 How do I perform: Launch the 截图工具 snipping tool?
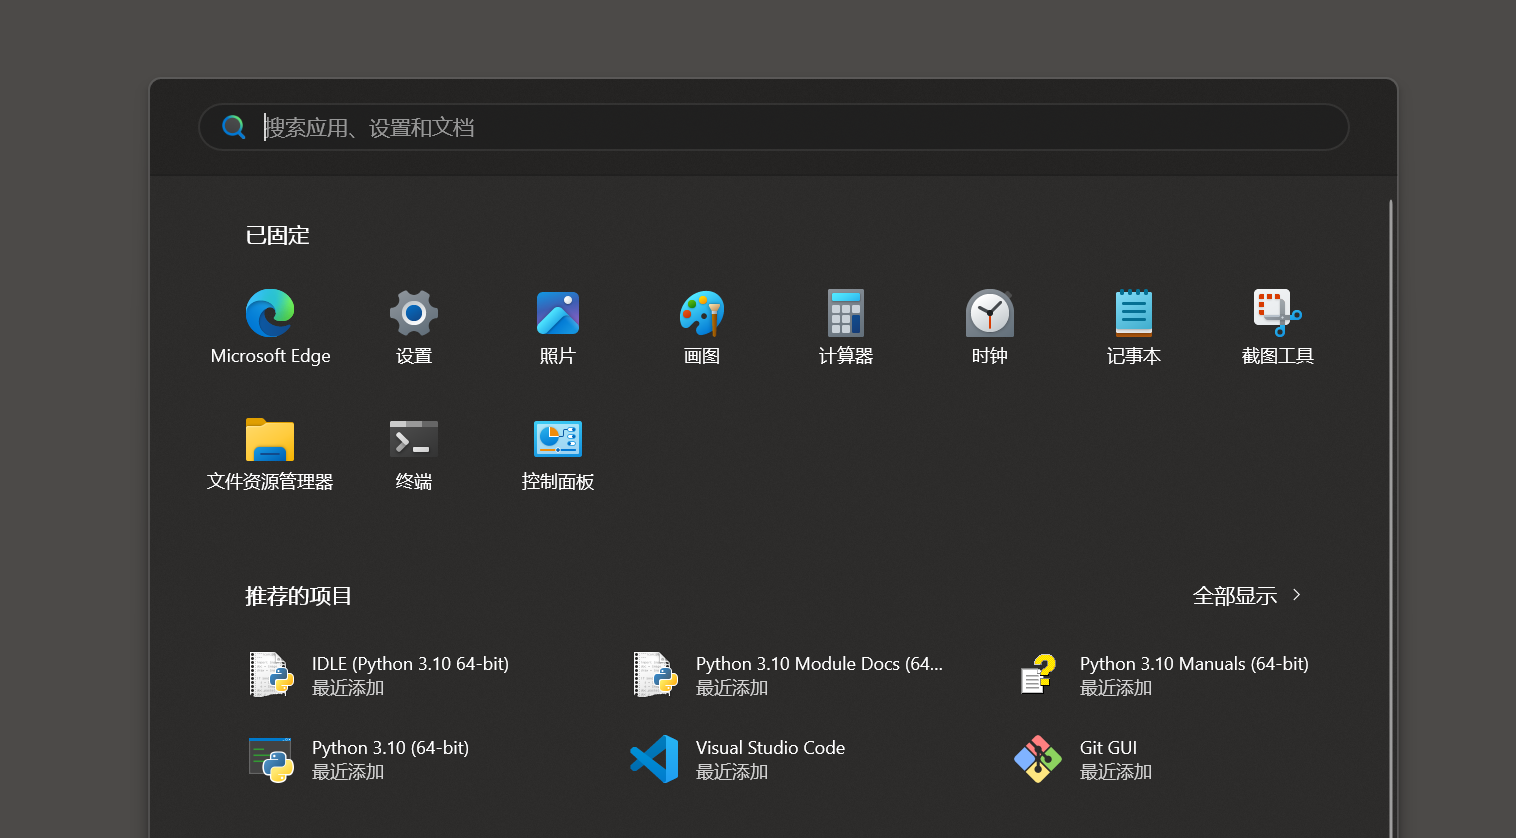(x=1278, y=327)
